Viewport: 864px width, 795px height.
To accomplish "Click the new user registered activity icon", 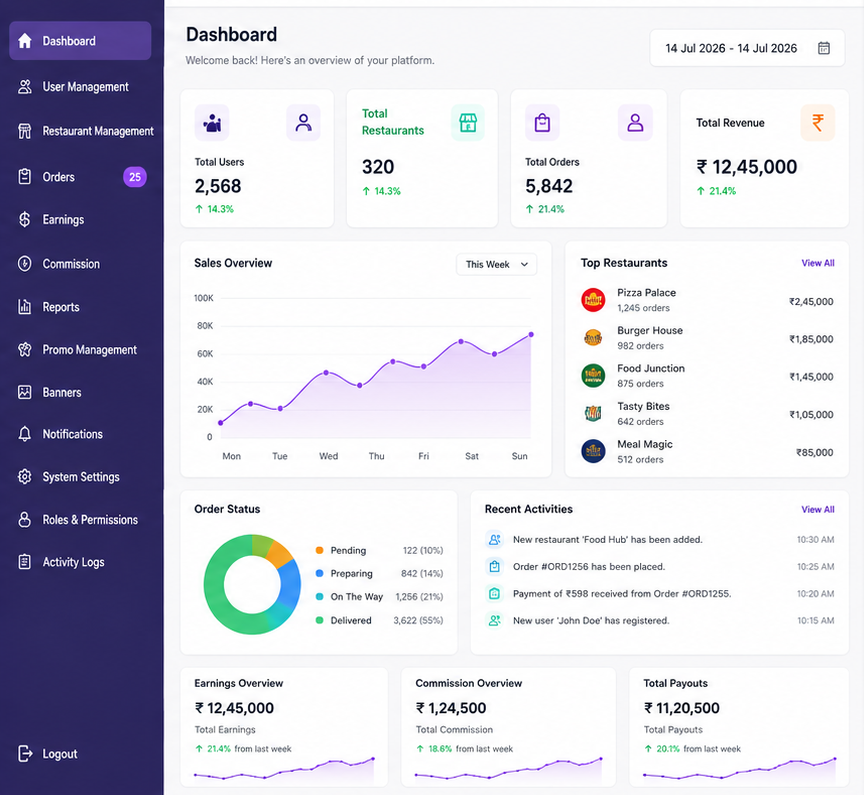I will click(x=495, y=620).
